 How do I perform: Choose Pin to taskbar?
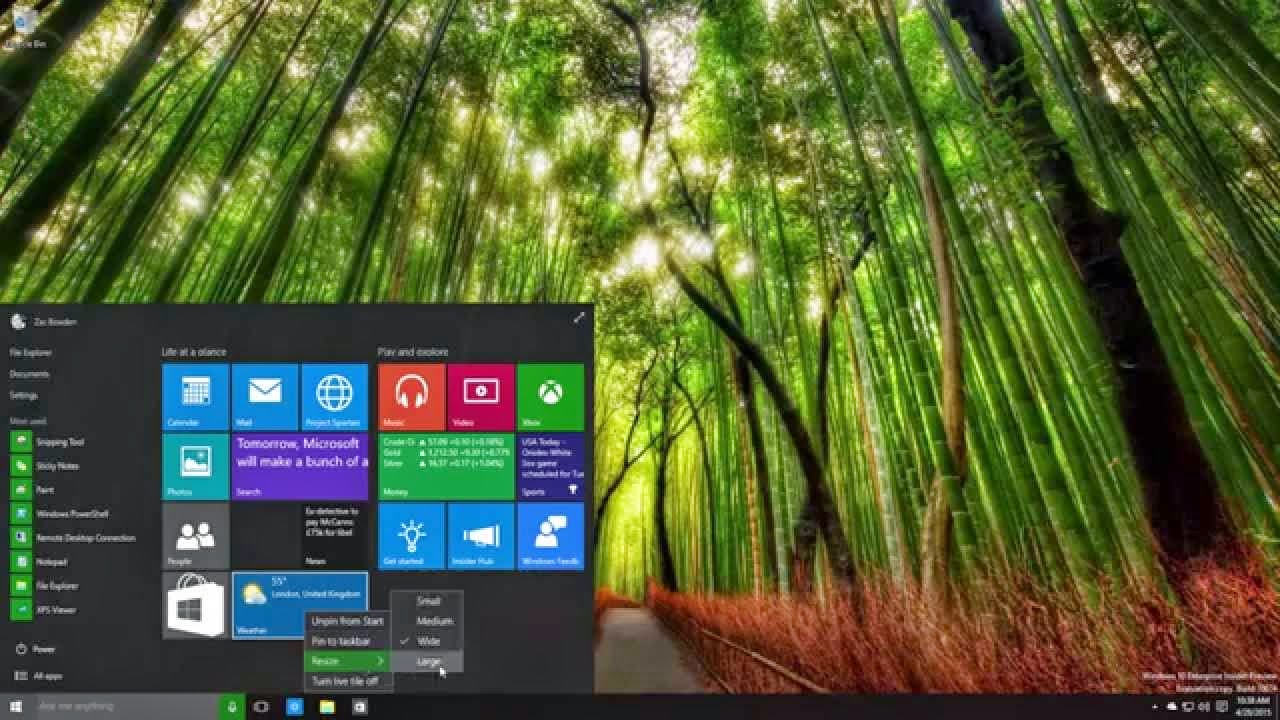click(x=339, y=640)
